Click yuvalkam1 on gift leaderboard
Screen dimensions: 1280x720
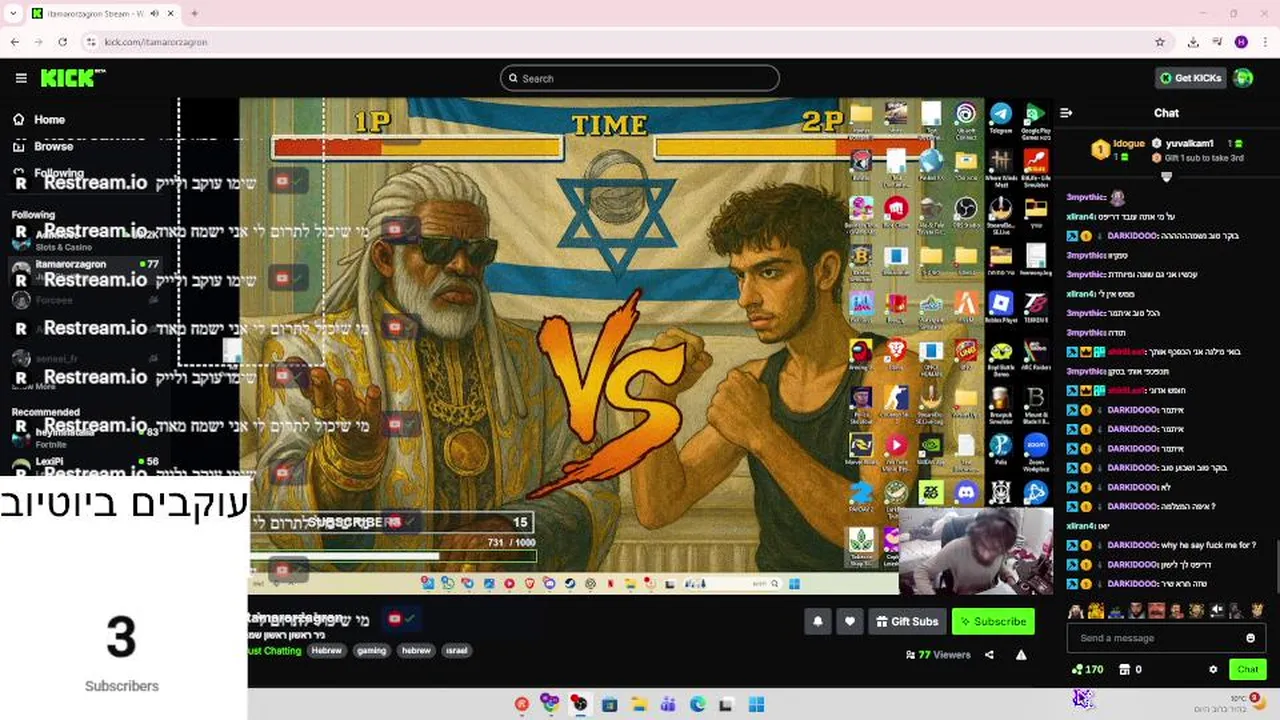pyautogui.click(x=1189, y=144)
